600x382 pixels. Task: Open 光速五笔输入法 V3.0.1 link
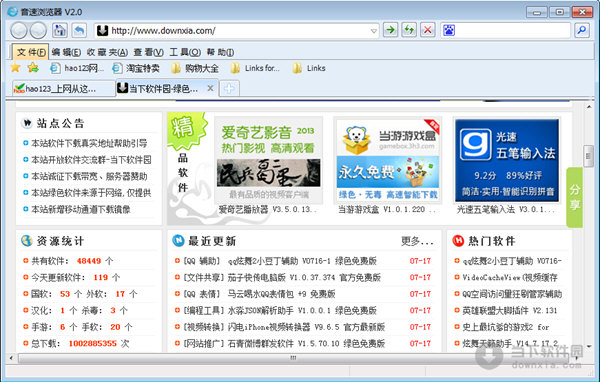[506, 210]
